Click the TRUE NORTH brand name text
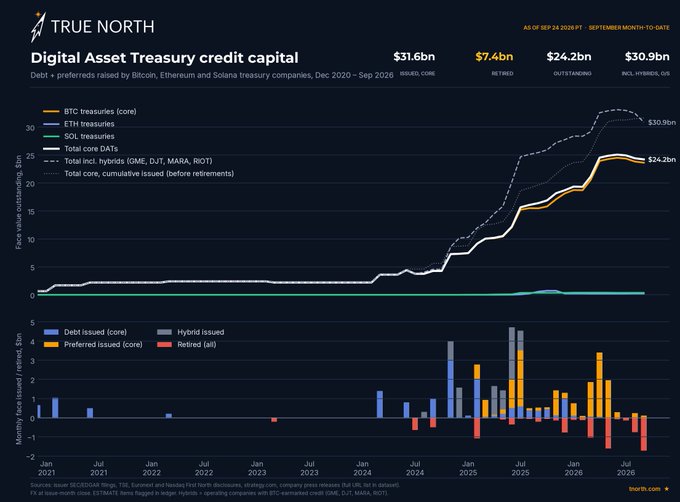Image resolution: width=680 pixels, height=502 pixels. [102, 27]
